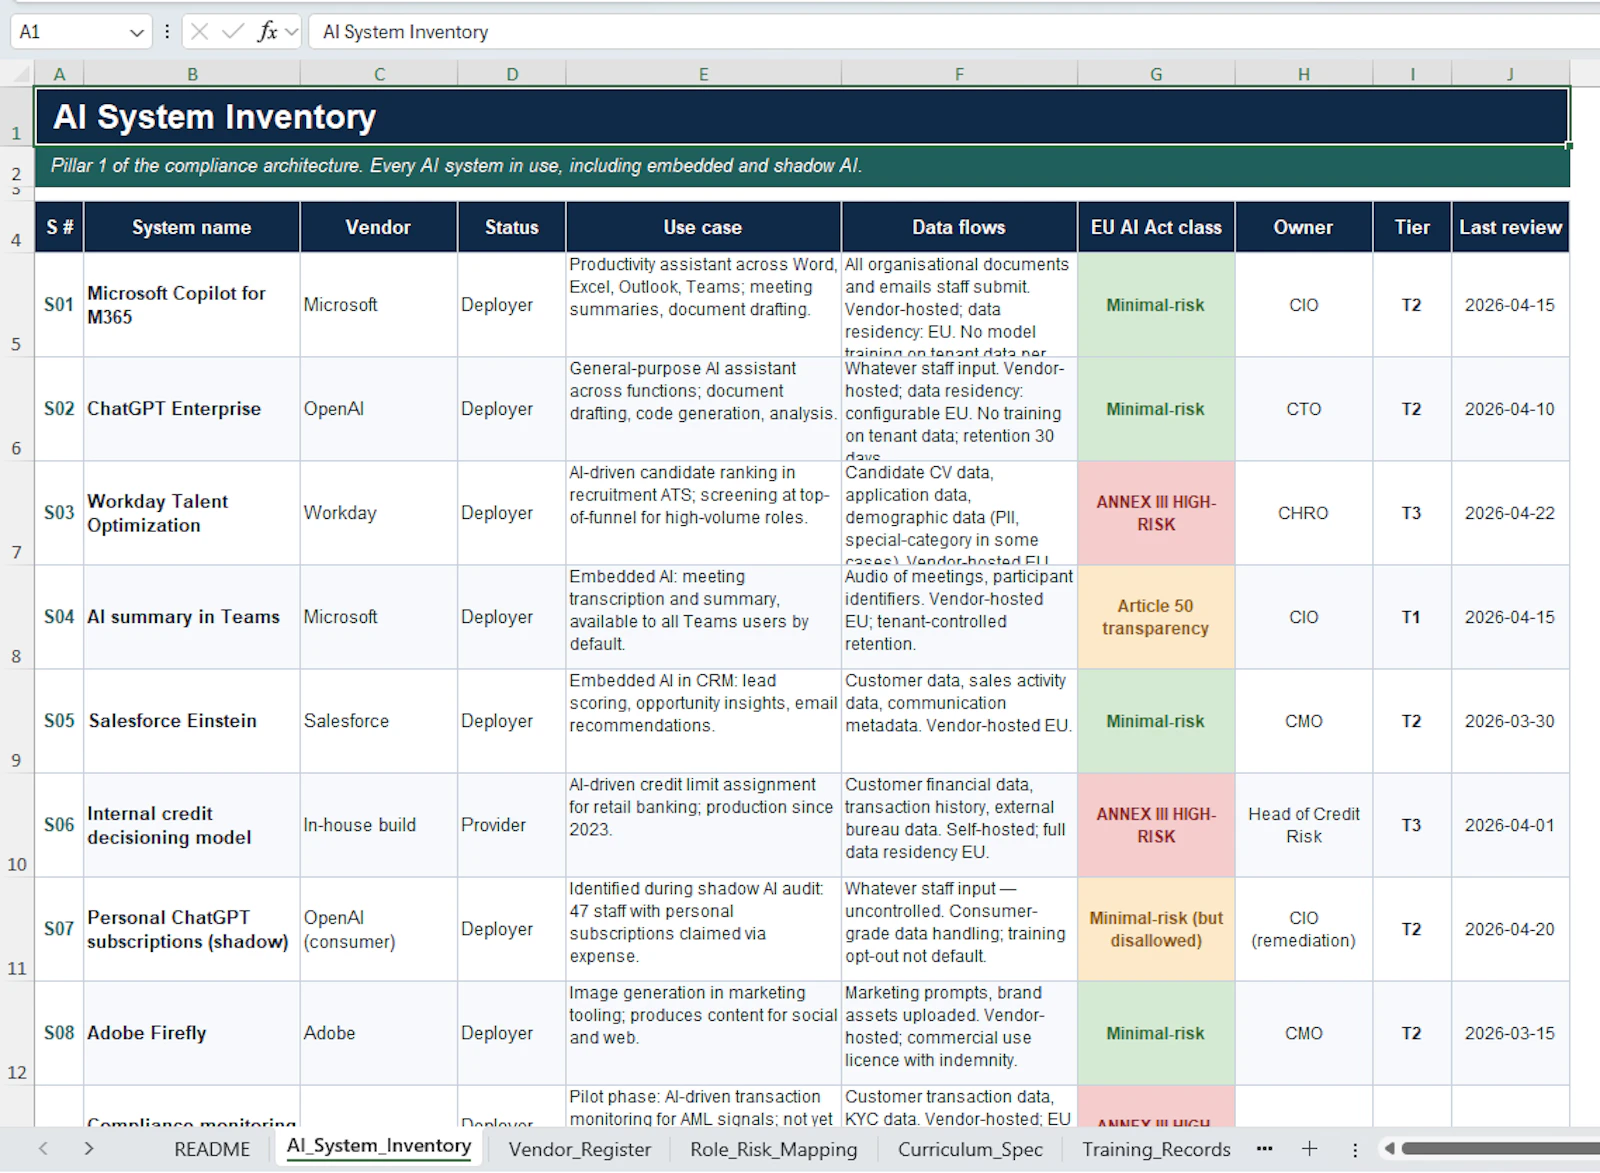Select Internal credit decisioning model cell
The height and width of the screenshot is (1173, 1600).
pyautogui.click(x=192, y=825)
